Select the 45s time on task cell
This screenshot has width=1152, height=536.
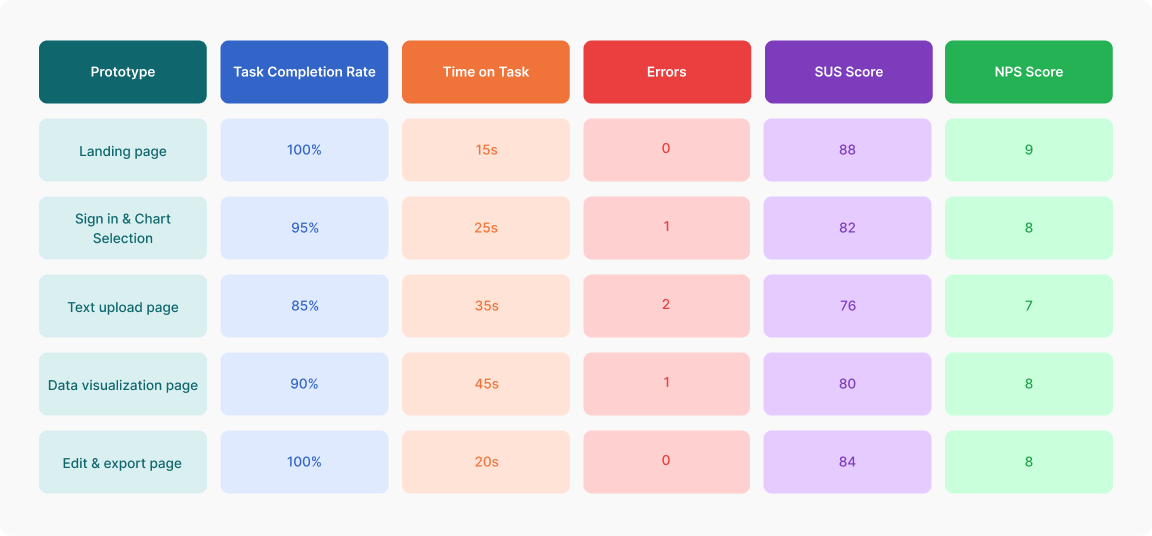486,384
